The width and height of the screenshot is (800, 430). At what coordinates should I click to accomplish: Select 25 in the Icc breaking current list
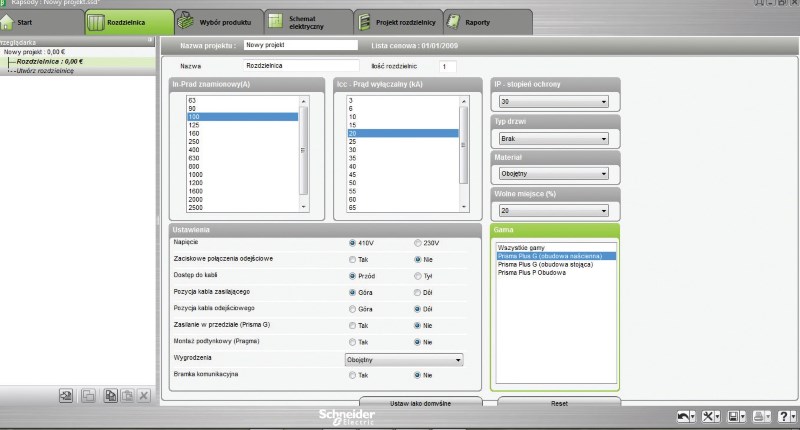click(x=403, y=142)
